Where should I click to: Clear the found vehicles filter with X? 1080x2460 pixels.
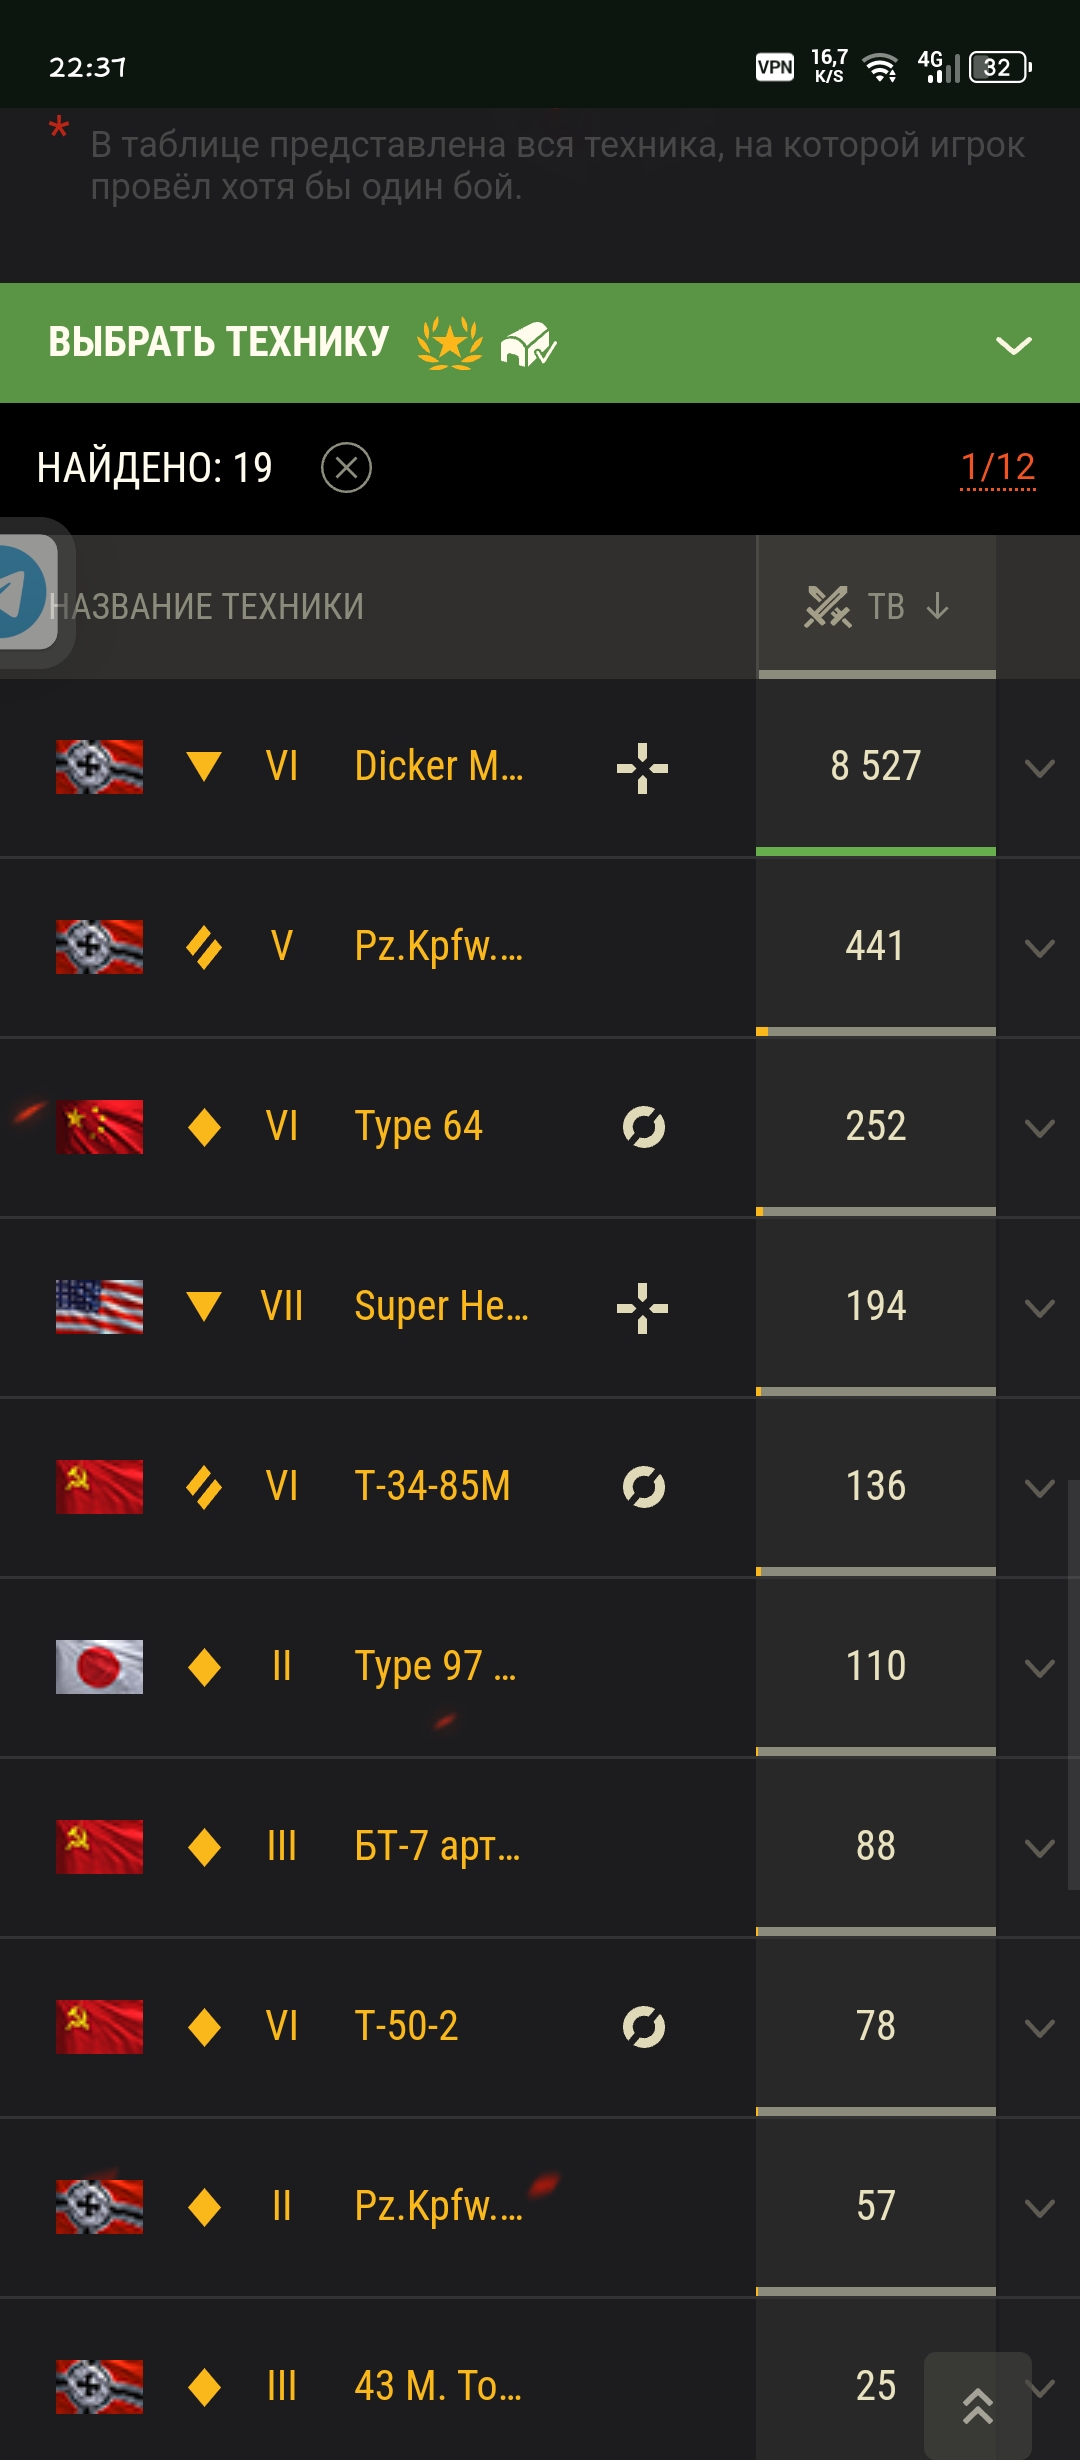pos(346,468)
